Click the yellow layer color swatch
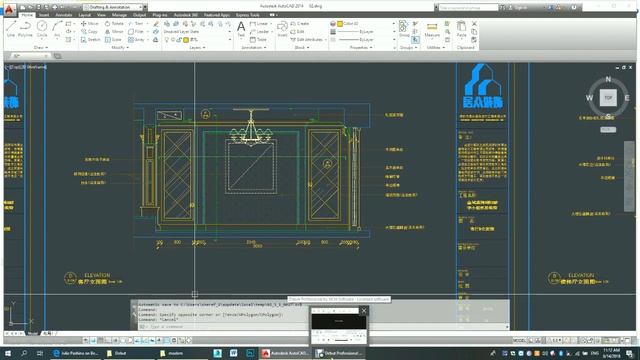 [186, 40]
